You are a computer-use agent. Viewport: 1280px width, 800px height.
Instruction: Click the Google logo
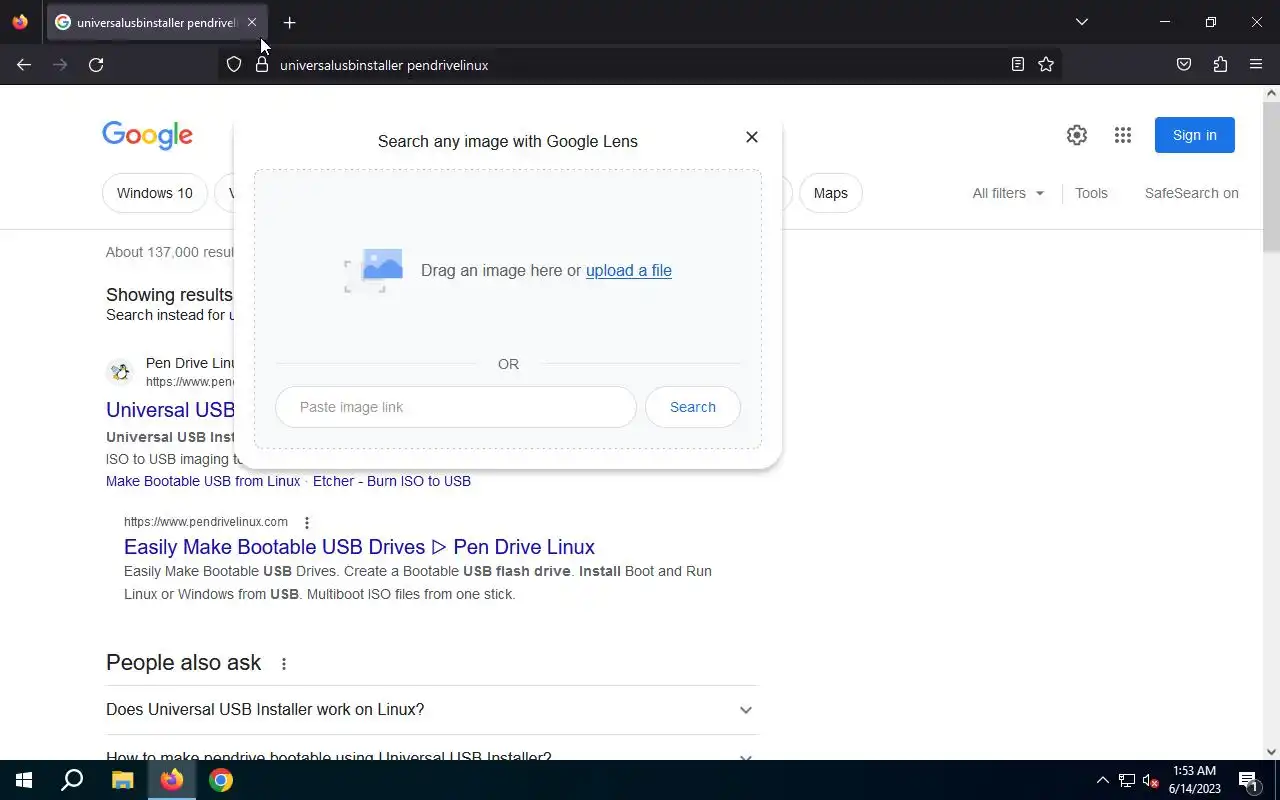[x=147, y=135]
